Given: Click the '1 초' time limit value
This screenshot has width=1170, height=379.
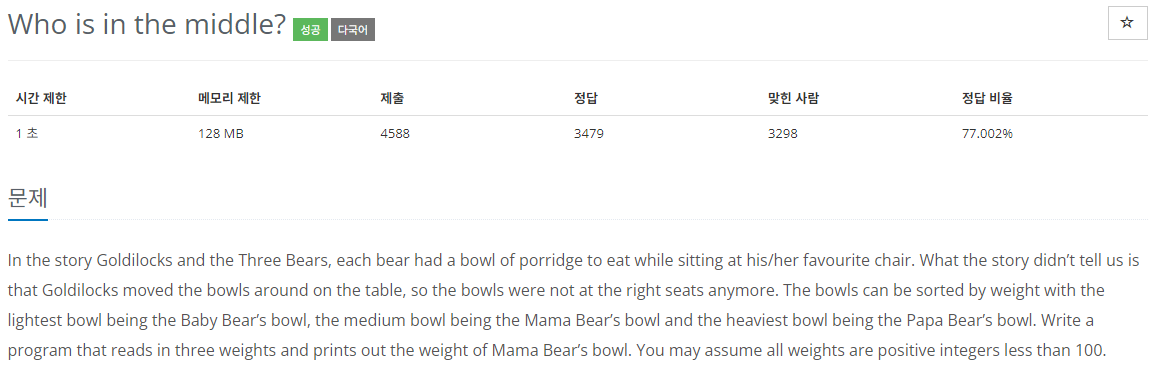Looking at the screenshot, I should tap(27, 134).
